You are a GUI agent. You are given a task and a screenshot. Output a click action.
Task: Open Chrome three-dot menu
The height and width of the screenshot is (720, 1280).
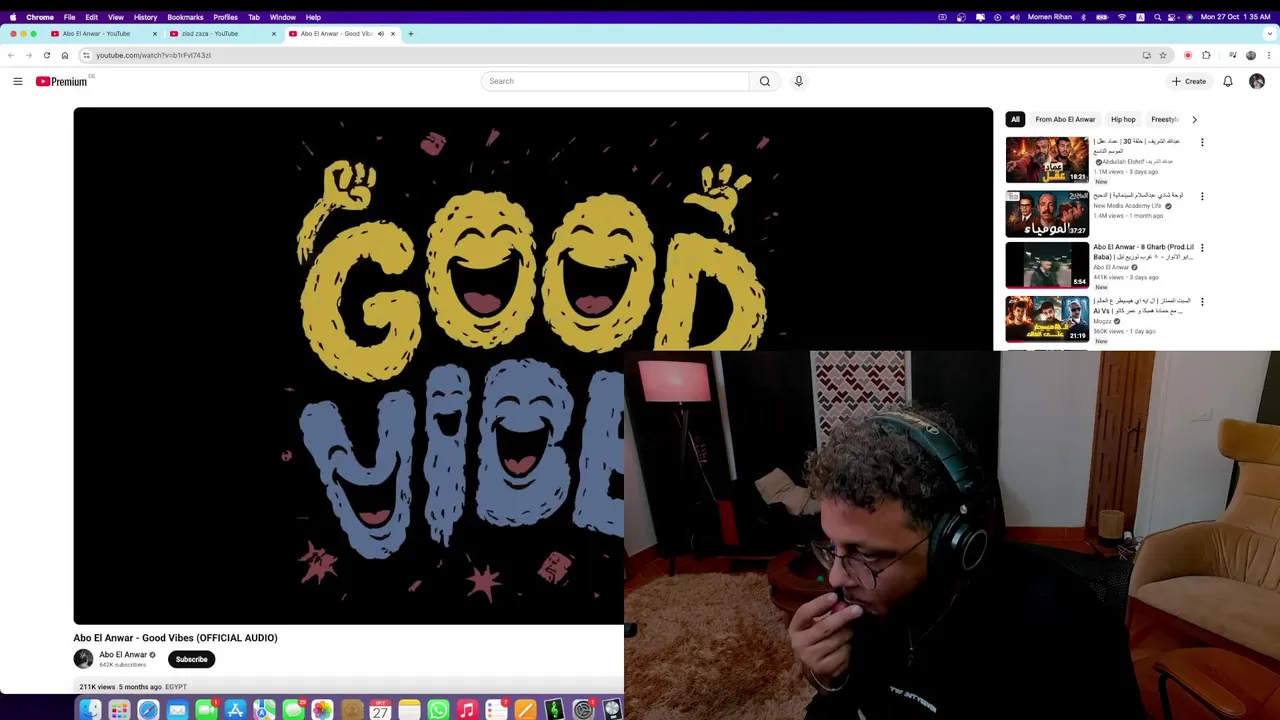(x=1270, y=55)
